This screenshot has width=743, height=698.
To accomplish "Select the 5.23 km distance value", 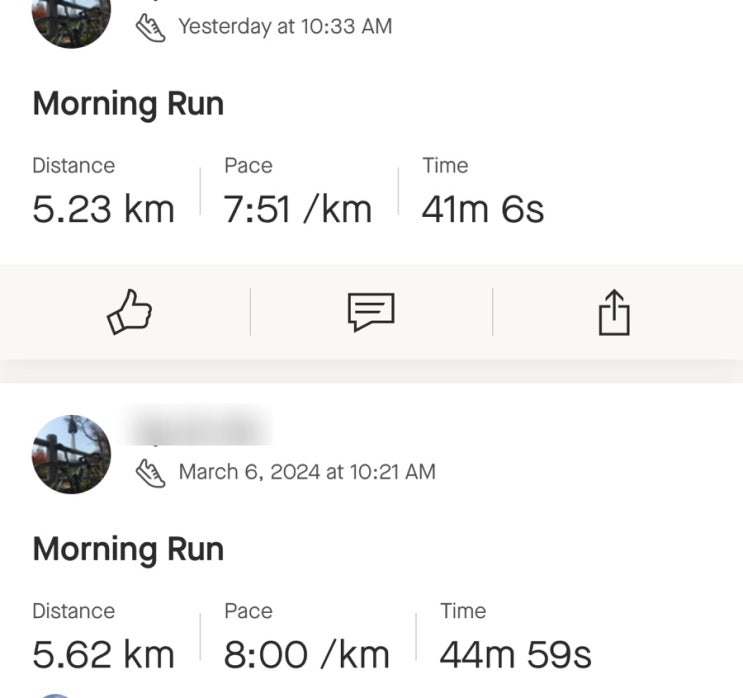I will (x=103, y=210).
